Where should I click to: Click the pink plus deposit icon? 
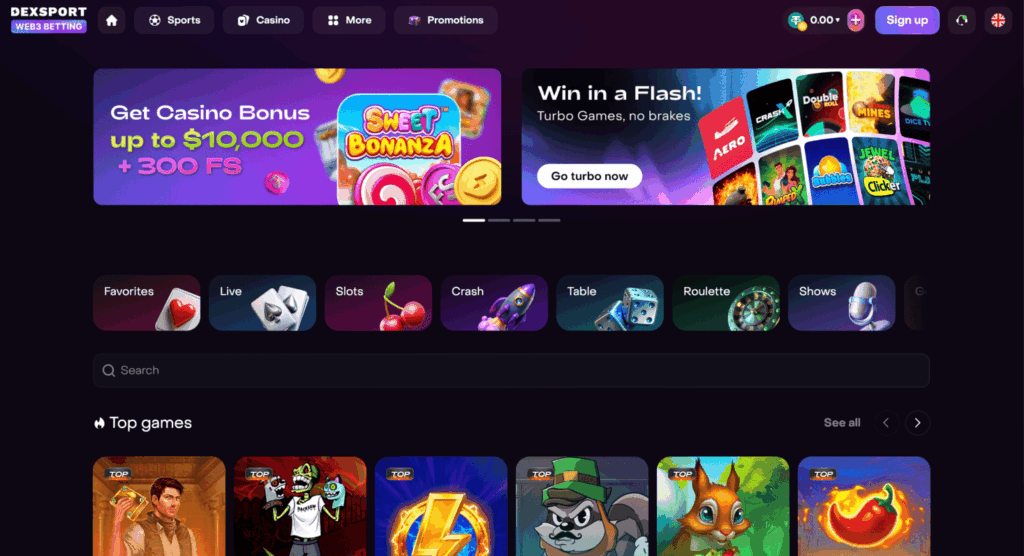click(x=855, y=20)
